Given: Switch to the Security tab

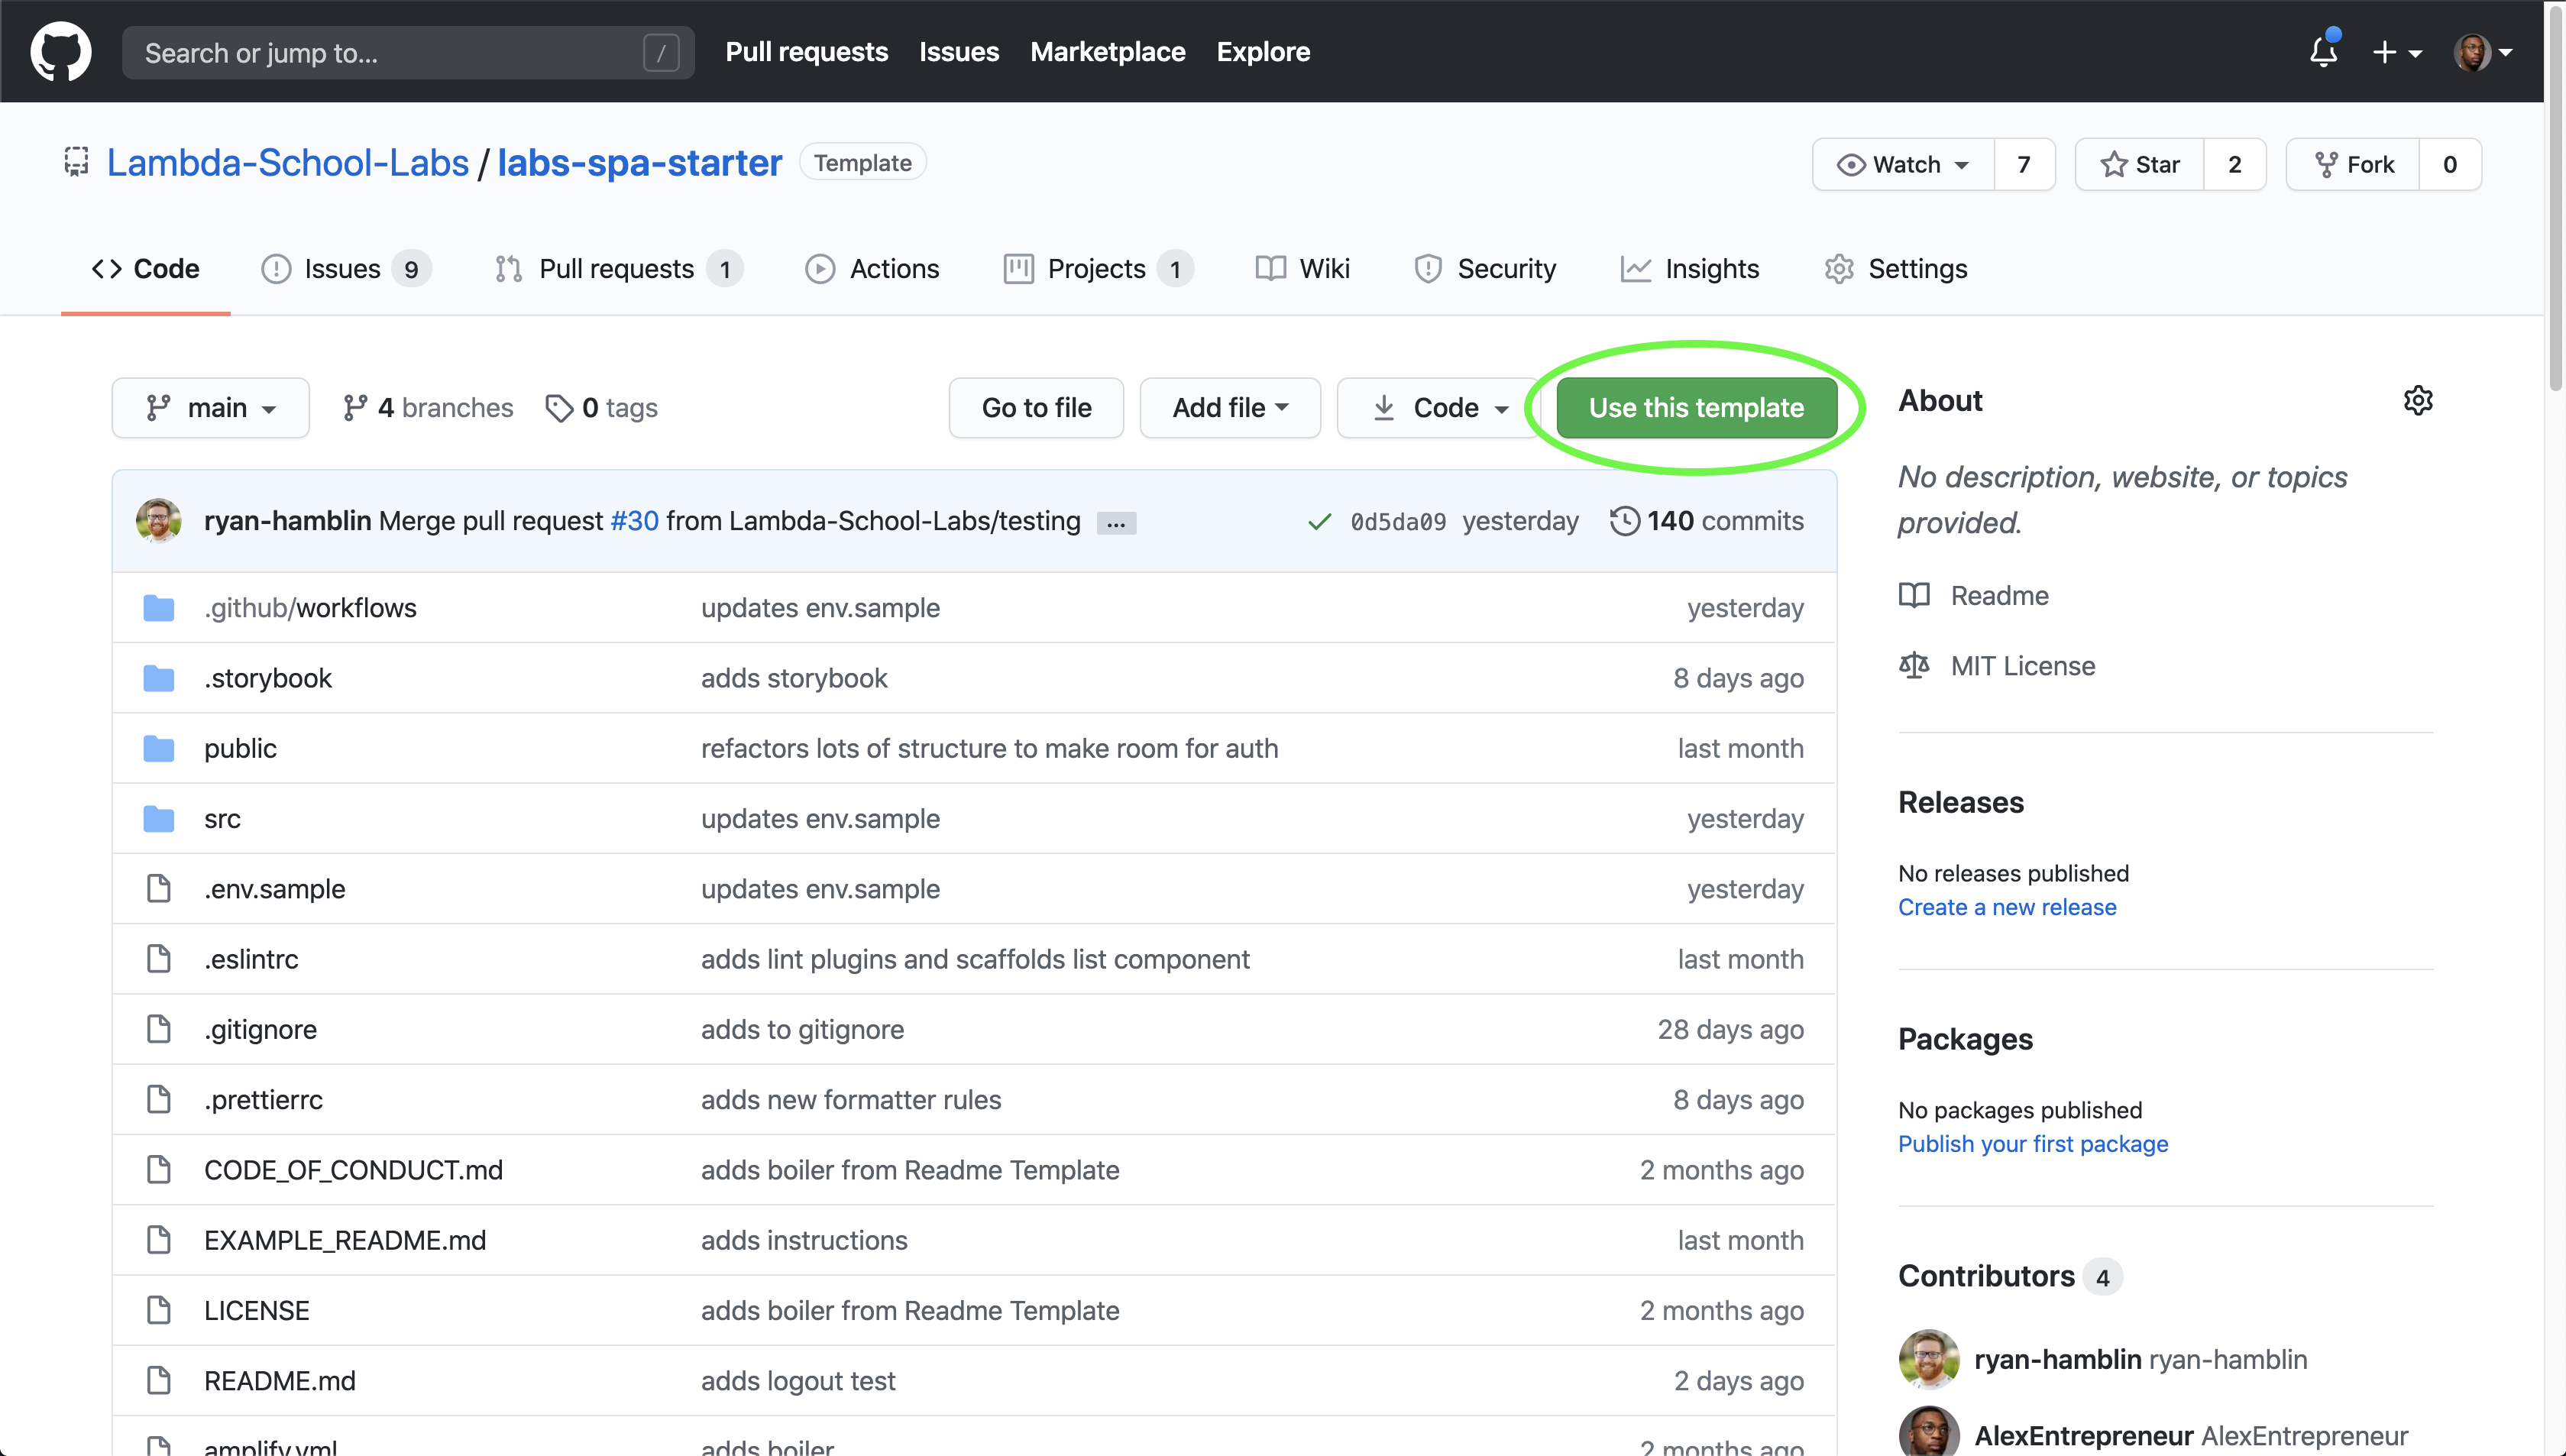Looking at the screenshot, I should [1485, 268].
